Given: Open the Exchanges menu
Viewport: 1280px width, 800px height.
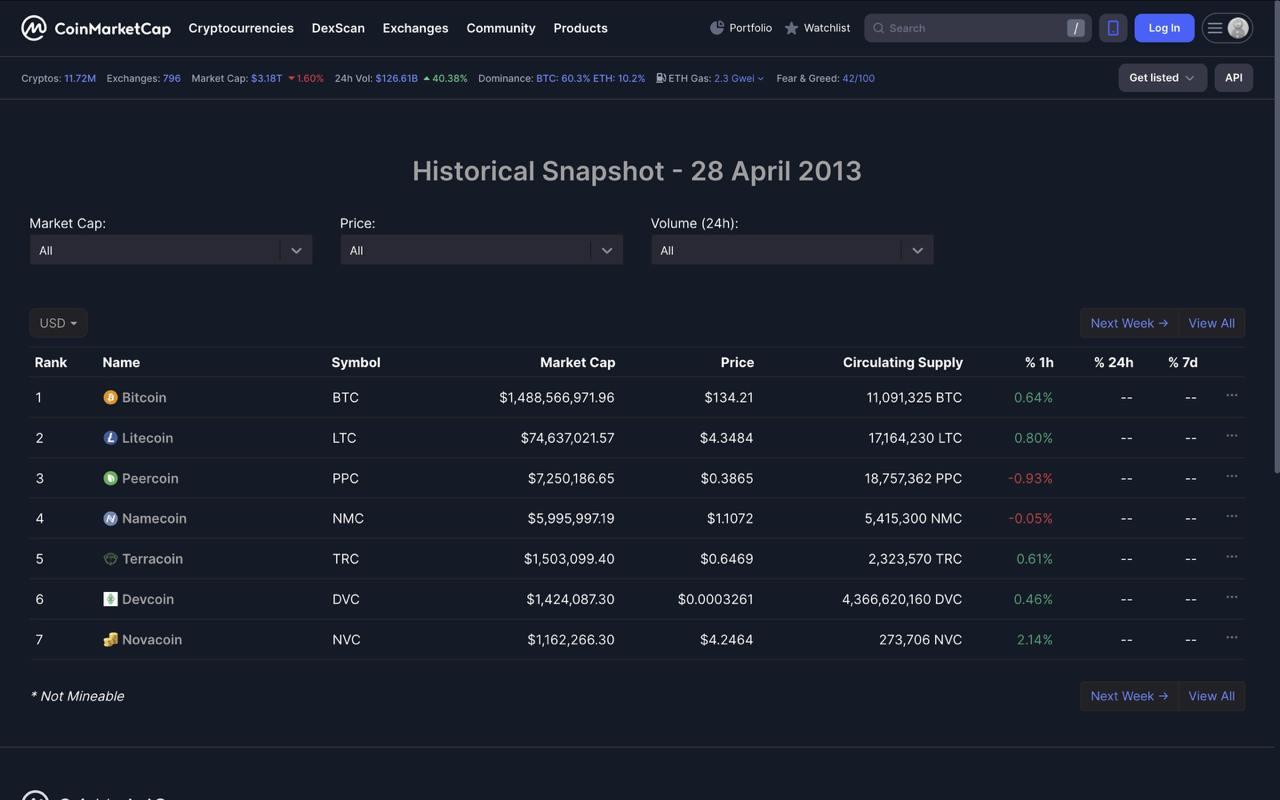Looking at the screenshot, I should (x=415, y=28).
